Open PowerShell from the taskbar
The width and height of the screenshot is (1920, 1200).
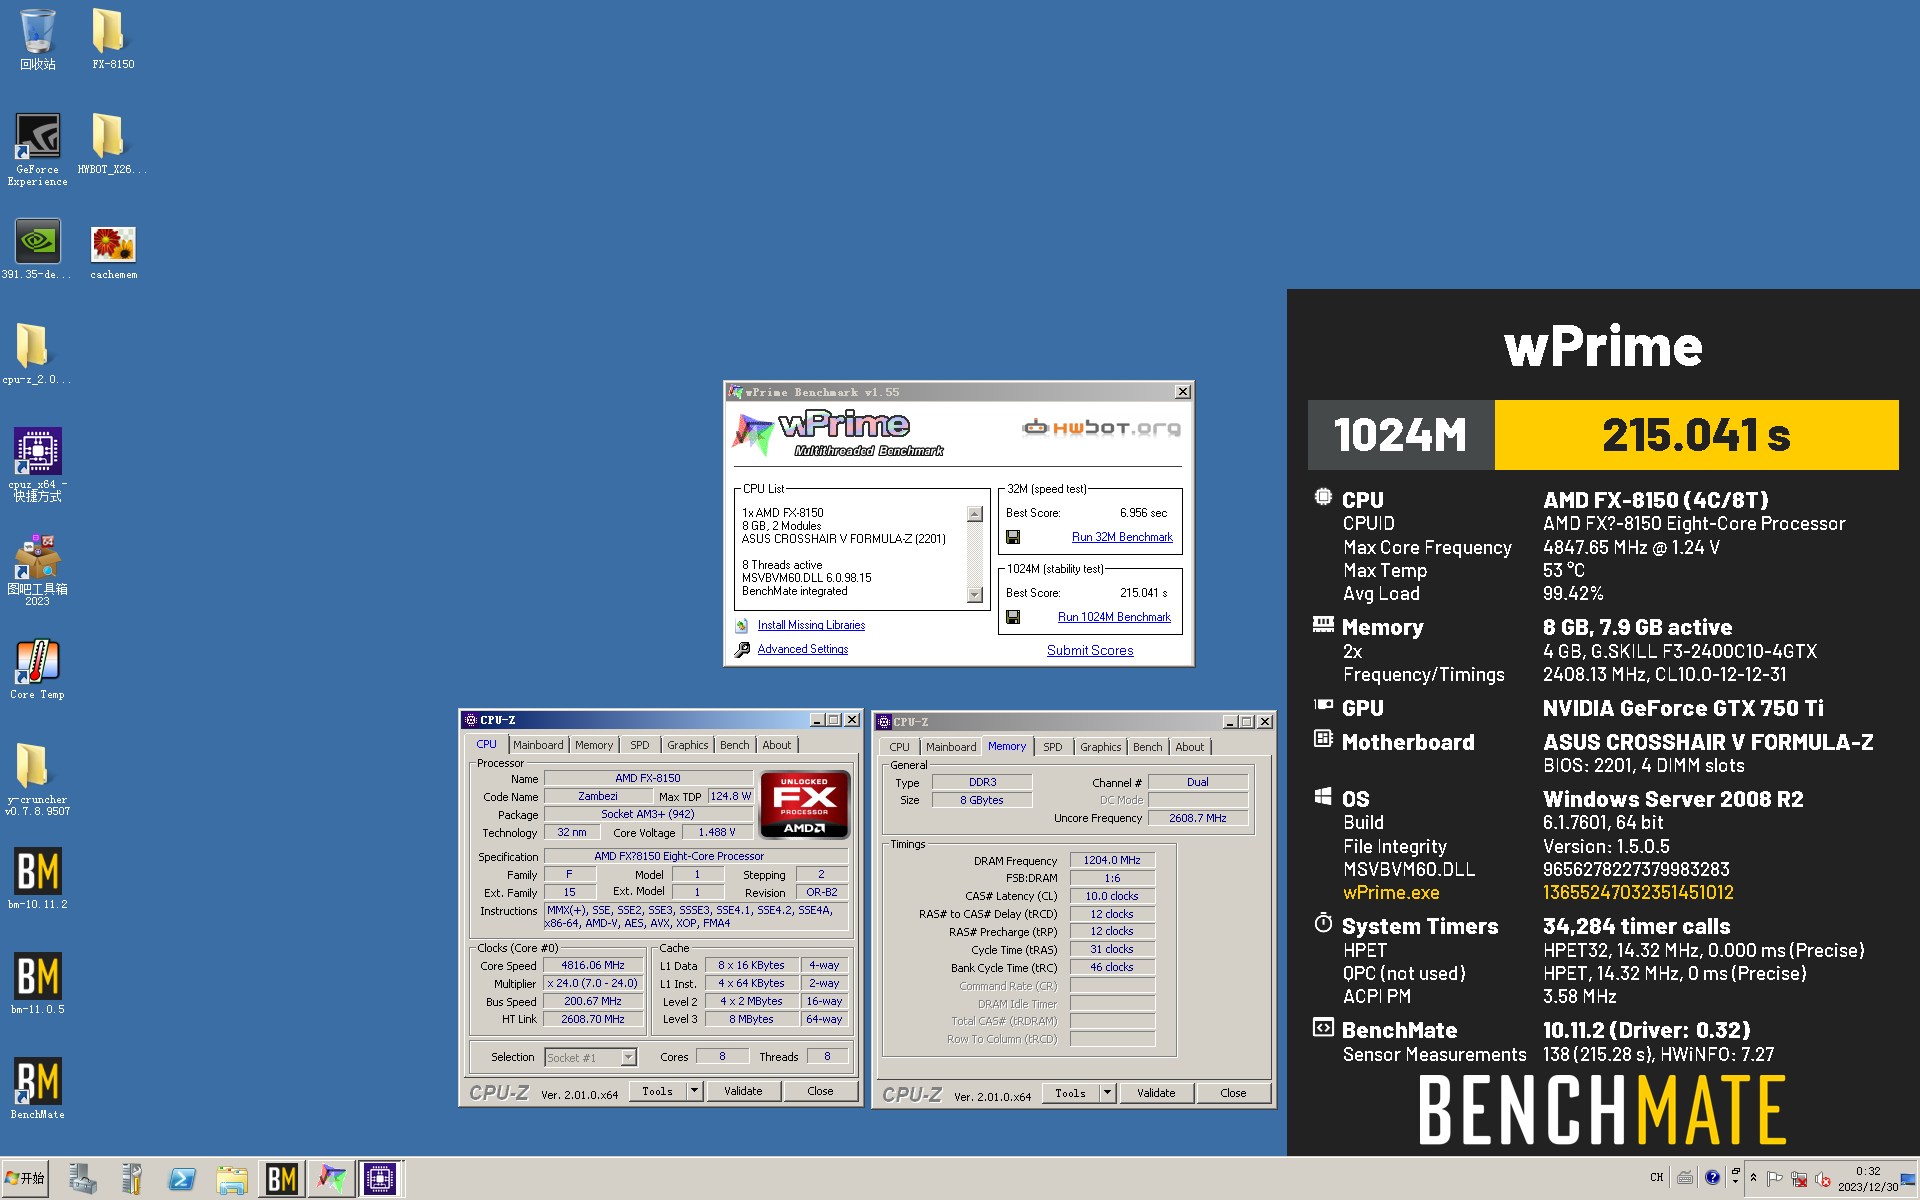click(x=182, y=1179)
